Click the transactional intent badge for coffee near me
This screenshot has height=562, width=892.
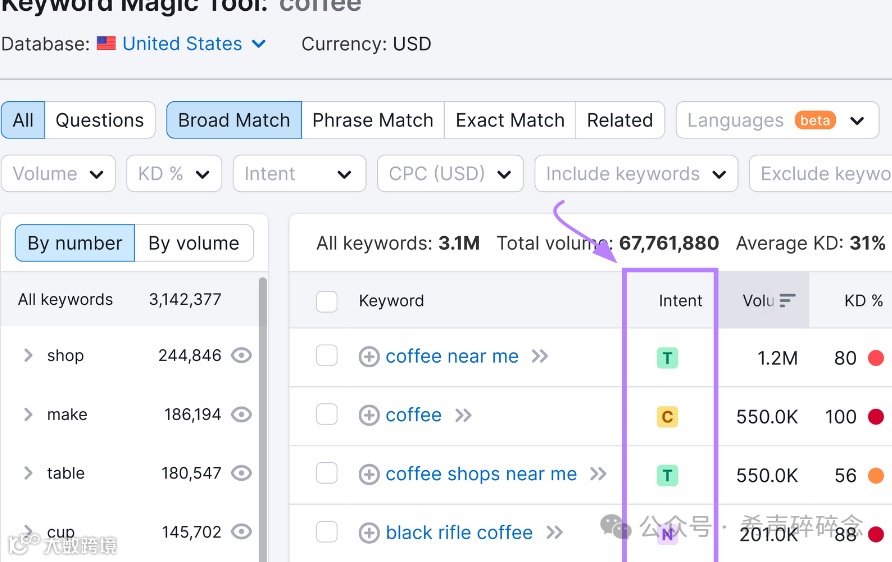[667, 357]
